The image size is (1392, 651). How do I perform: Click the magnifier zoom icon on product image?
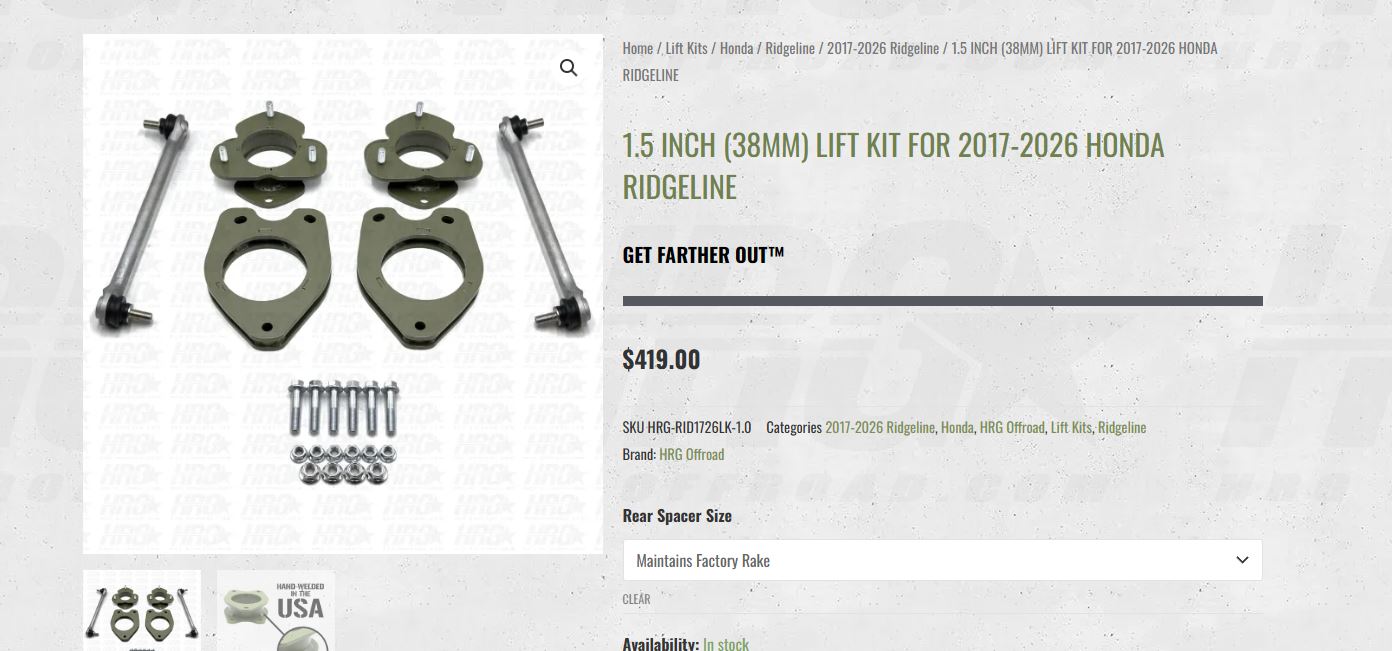coord(568,68)
